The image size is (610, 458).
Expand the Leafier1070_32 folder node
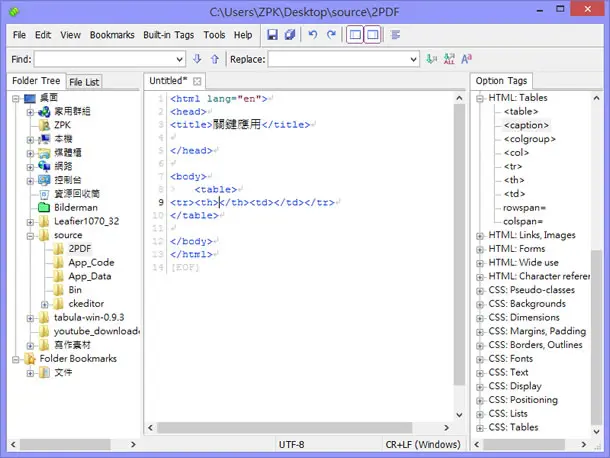pos(30,222)
